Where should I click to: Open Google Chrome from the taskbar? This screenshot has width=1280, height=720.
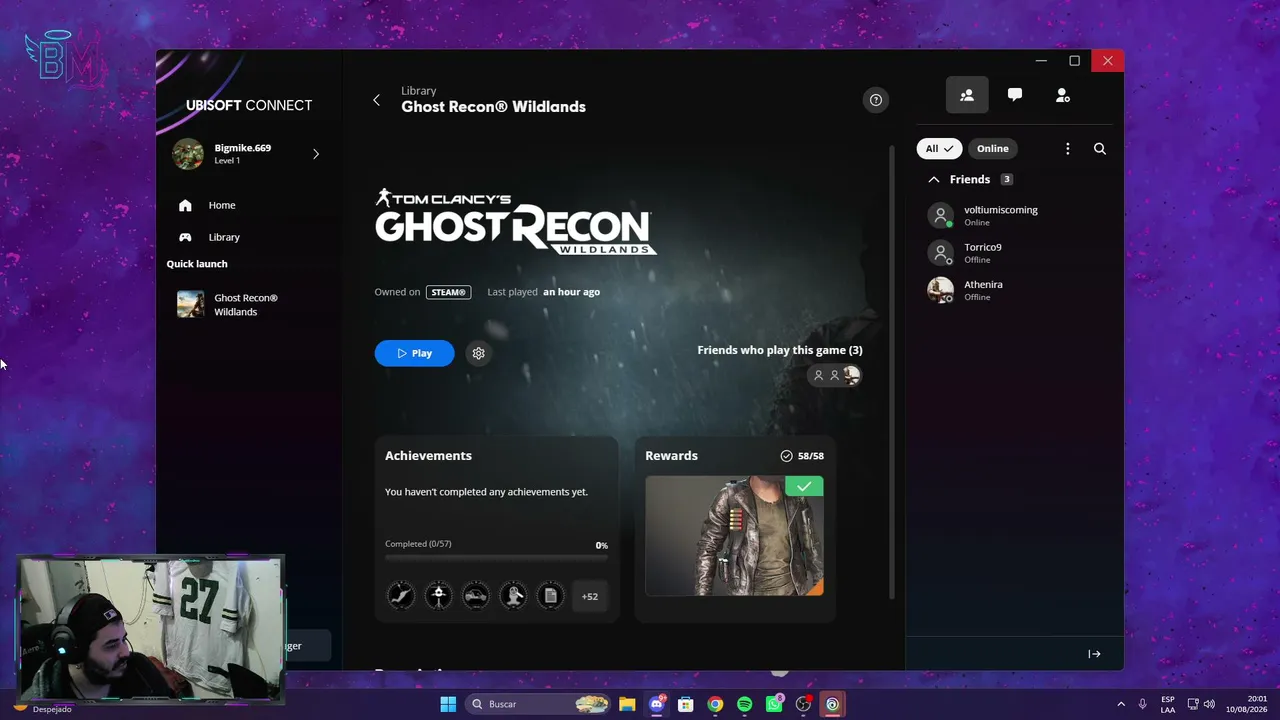point(715,704)
